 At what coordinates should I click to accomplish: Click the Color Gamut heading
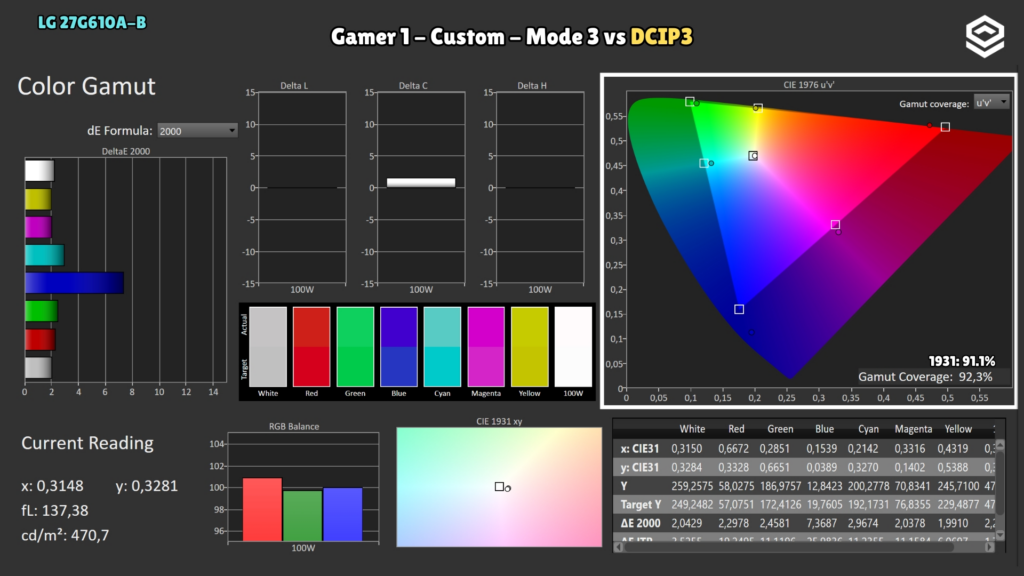[86, 86]
